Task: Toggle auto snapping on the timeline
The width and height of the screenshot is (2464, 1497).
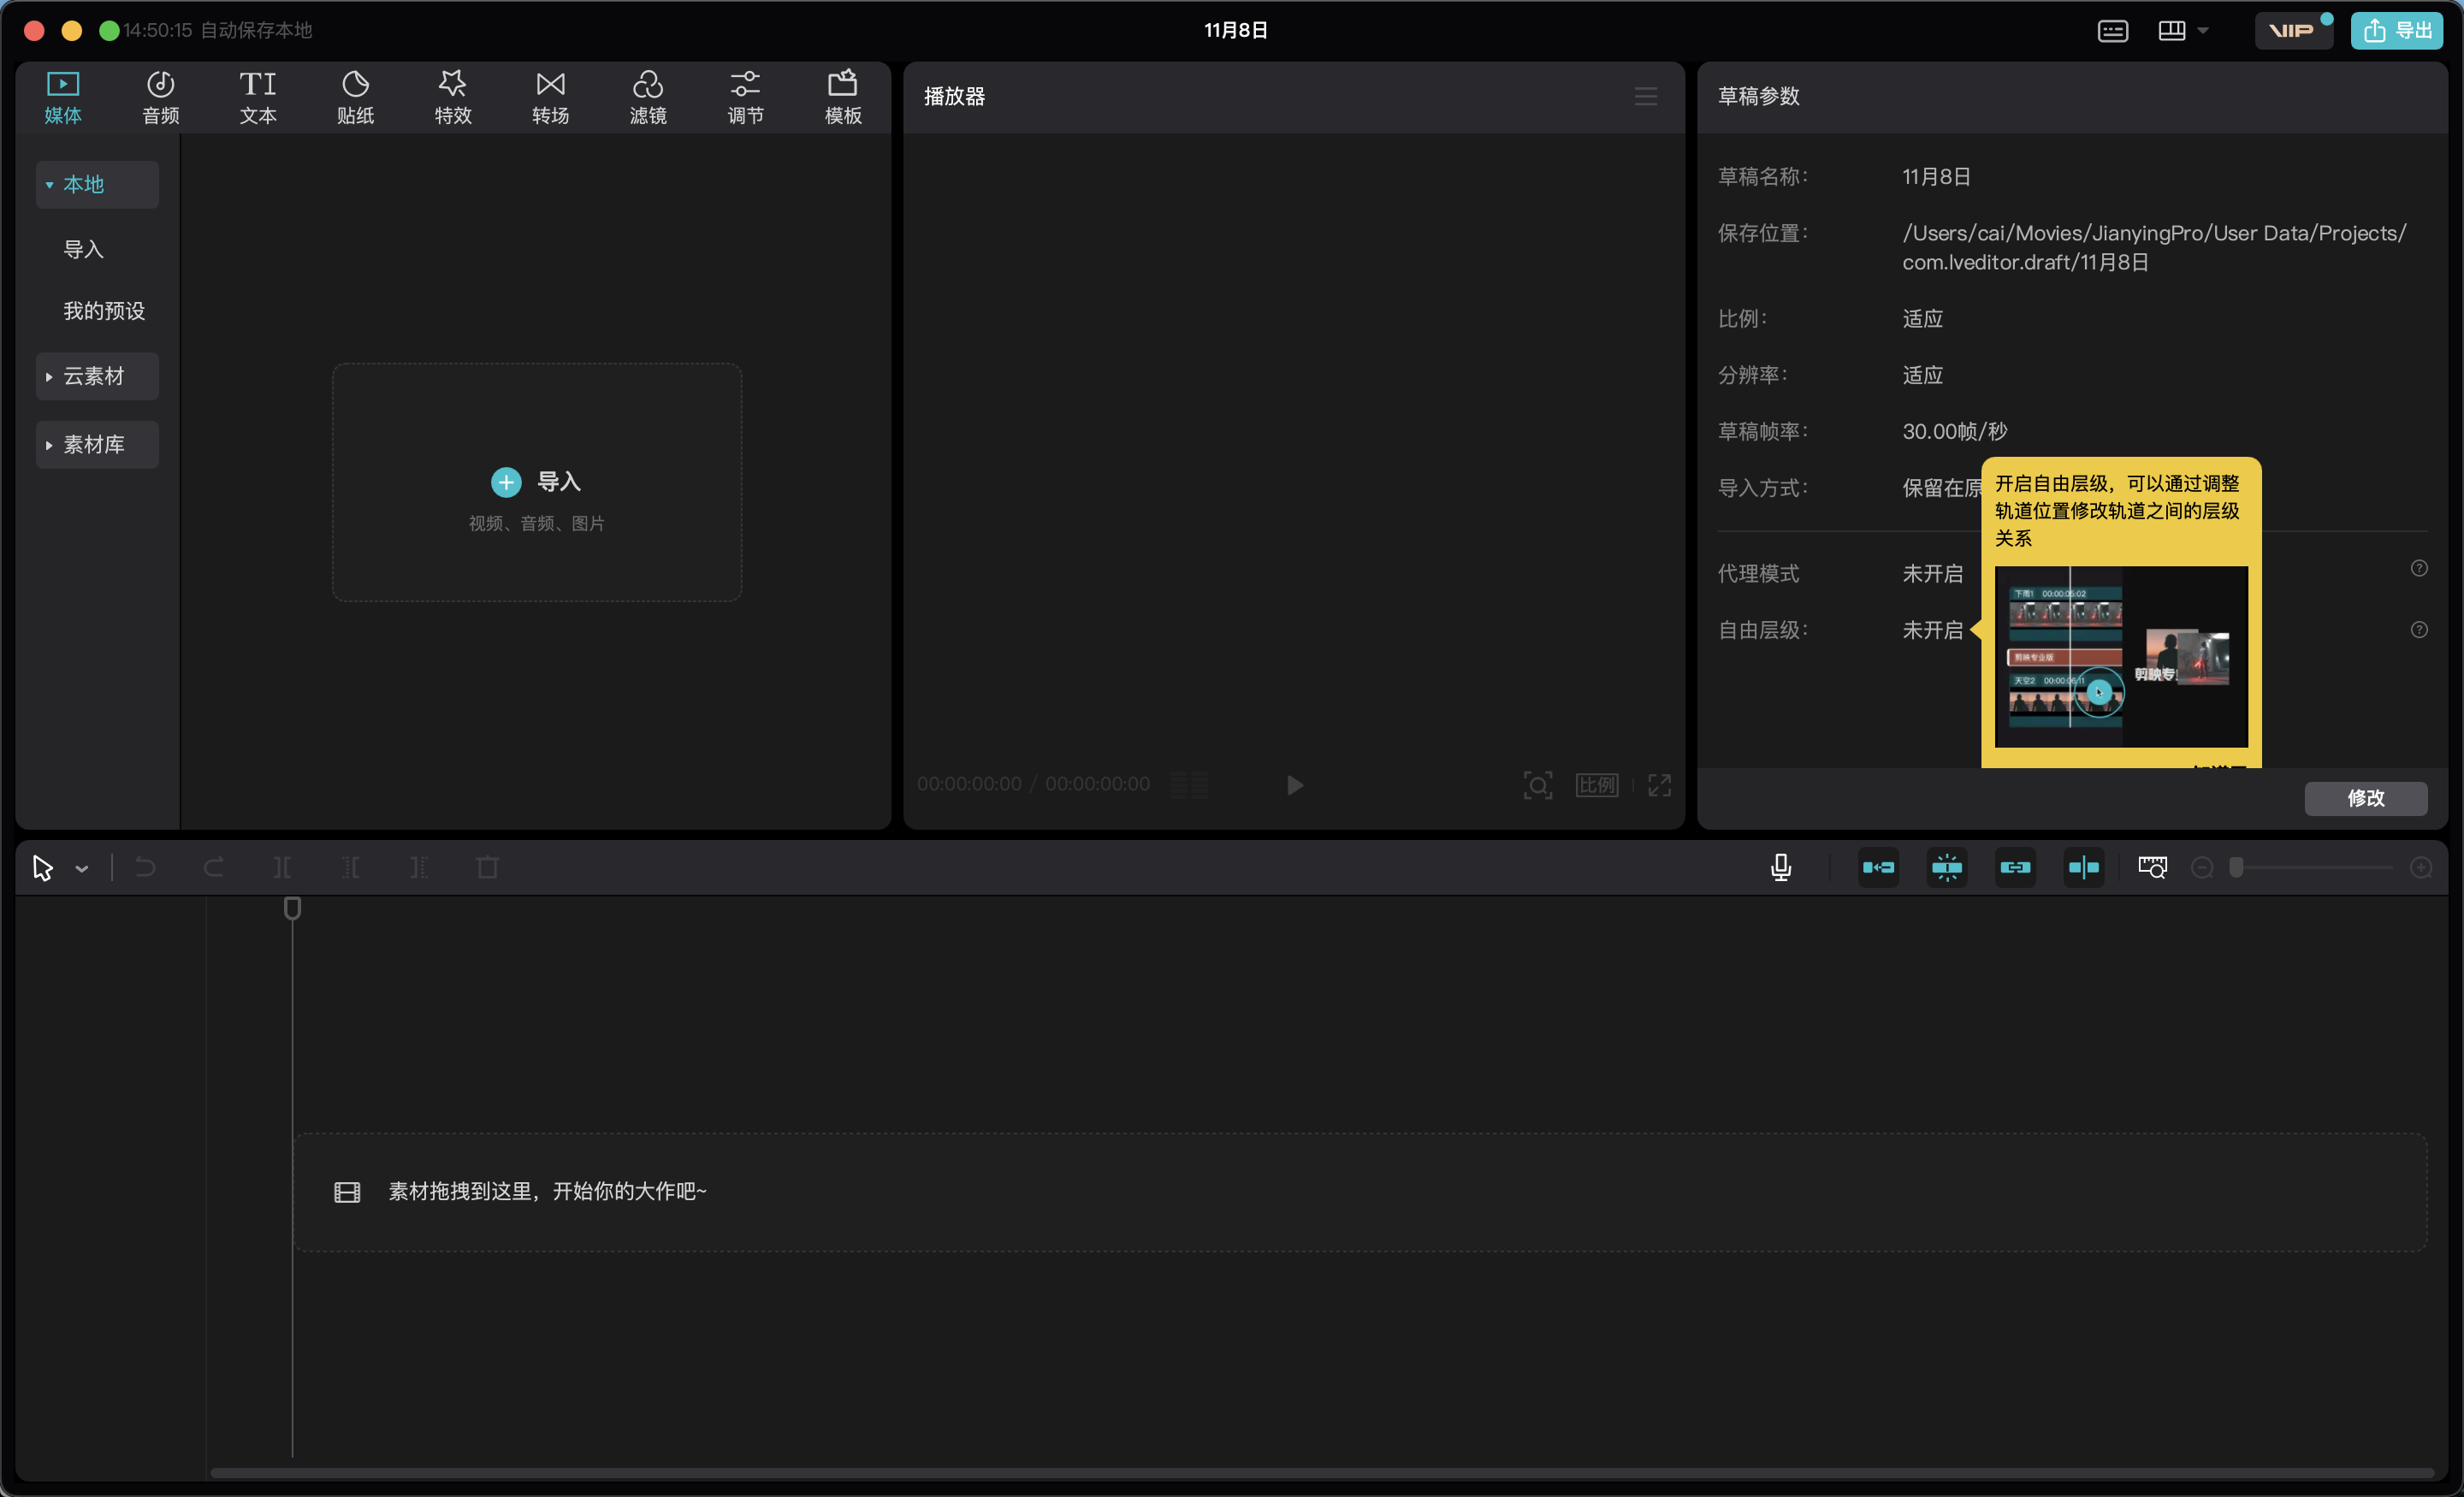Action: tap(1947, 867)
